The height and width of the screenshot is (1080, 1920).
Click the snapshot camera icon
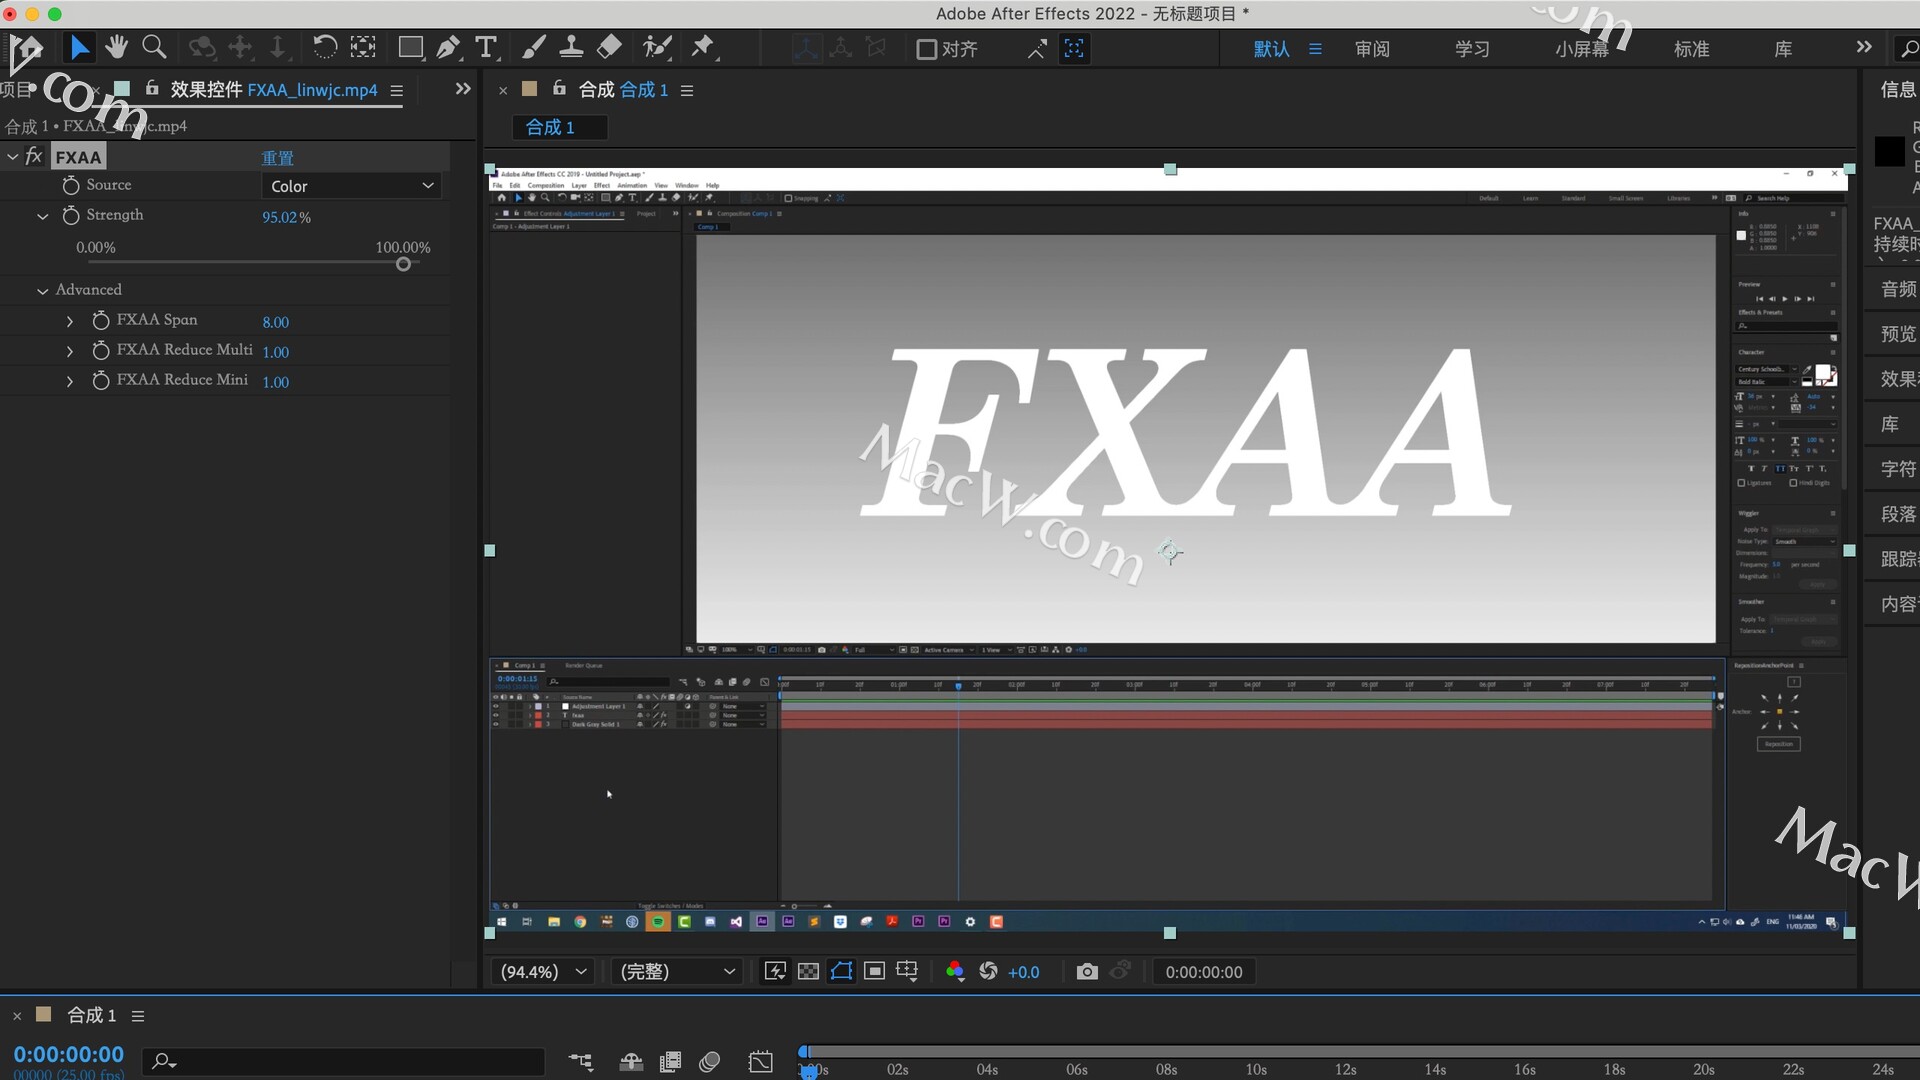[x=1087, y=971]
